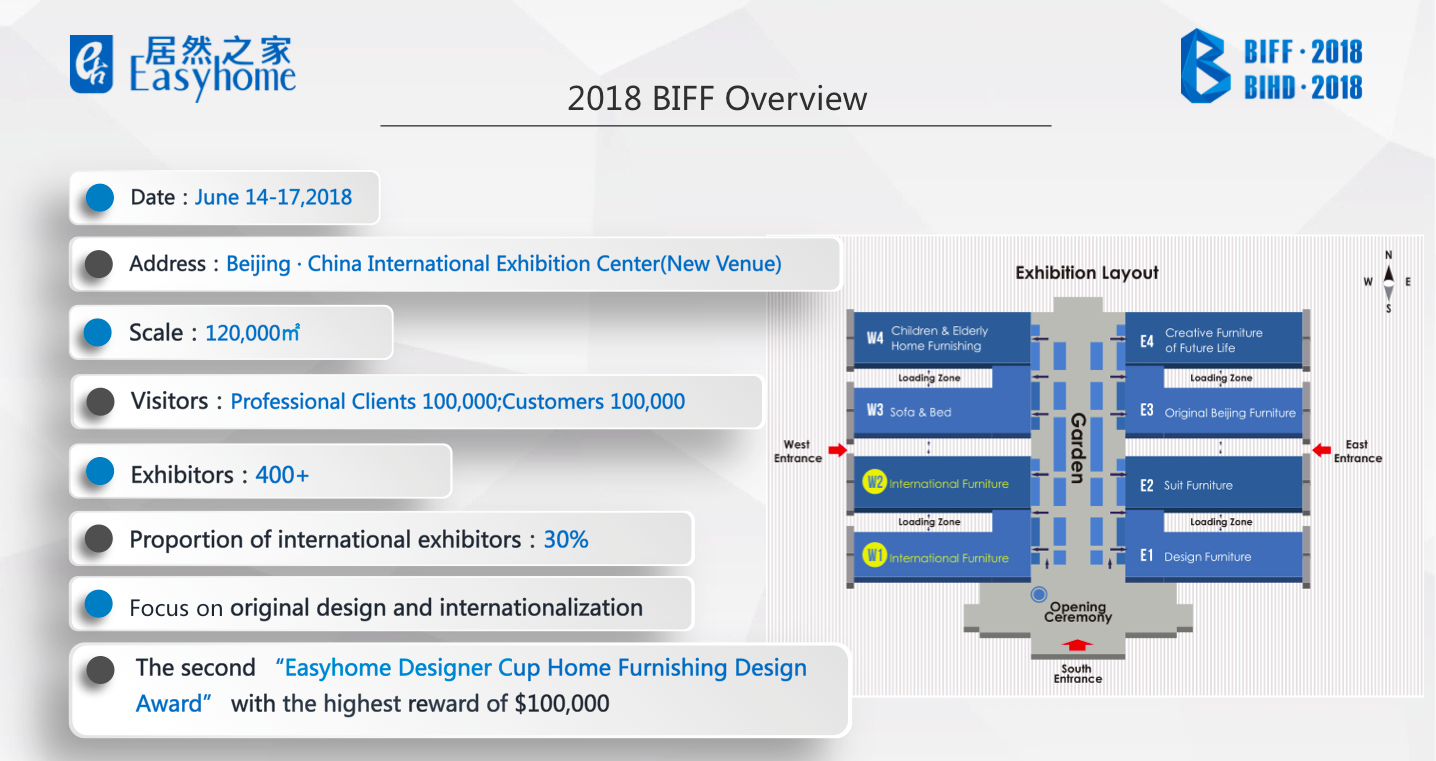This screenshot has height=761, width=1436.
Task: Click the blue bullet beside Date
Action: (100, 197)
